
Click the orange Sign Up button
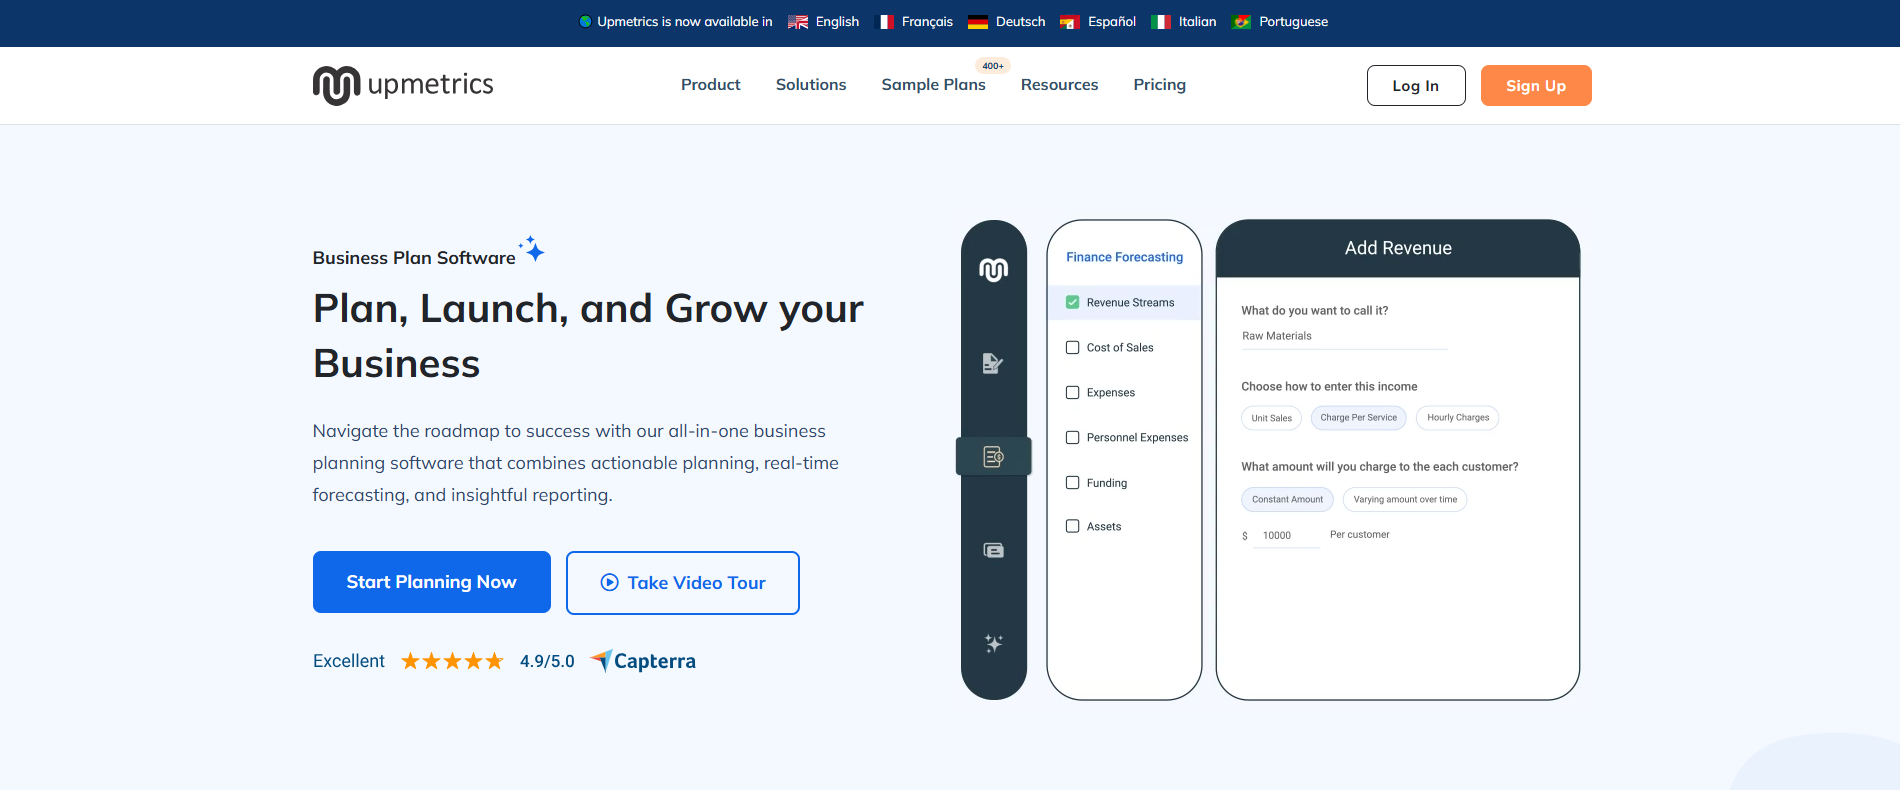(1536, 85)
